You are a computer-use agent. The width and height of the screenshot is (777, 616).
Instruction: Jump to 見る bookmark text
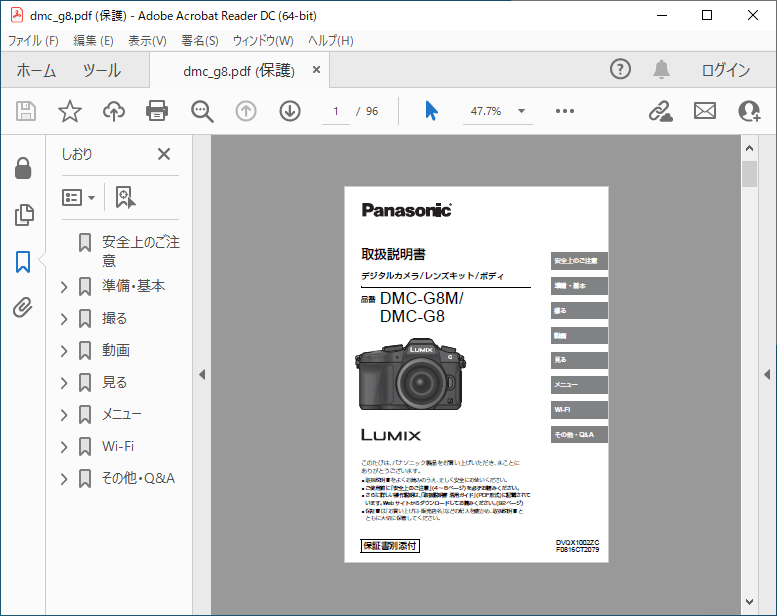click(114, 383)
